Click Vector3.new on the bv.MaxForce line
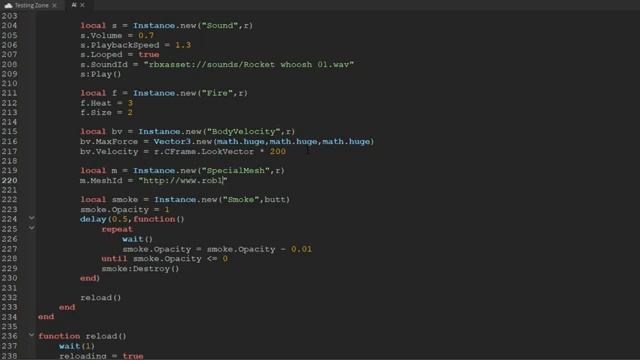 [182, 142]
